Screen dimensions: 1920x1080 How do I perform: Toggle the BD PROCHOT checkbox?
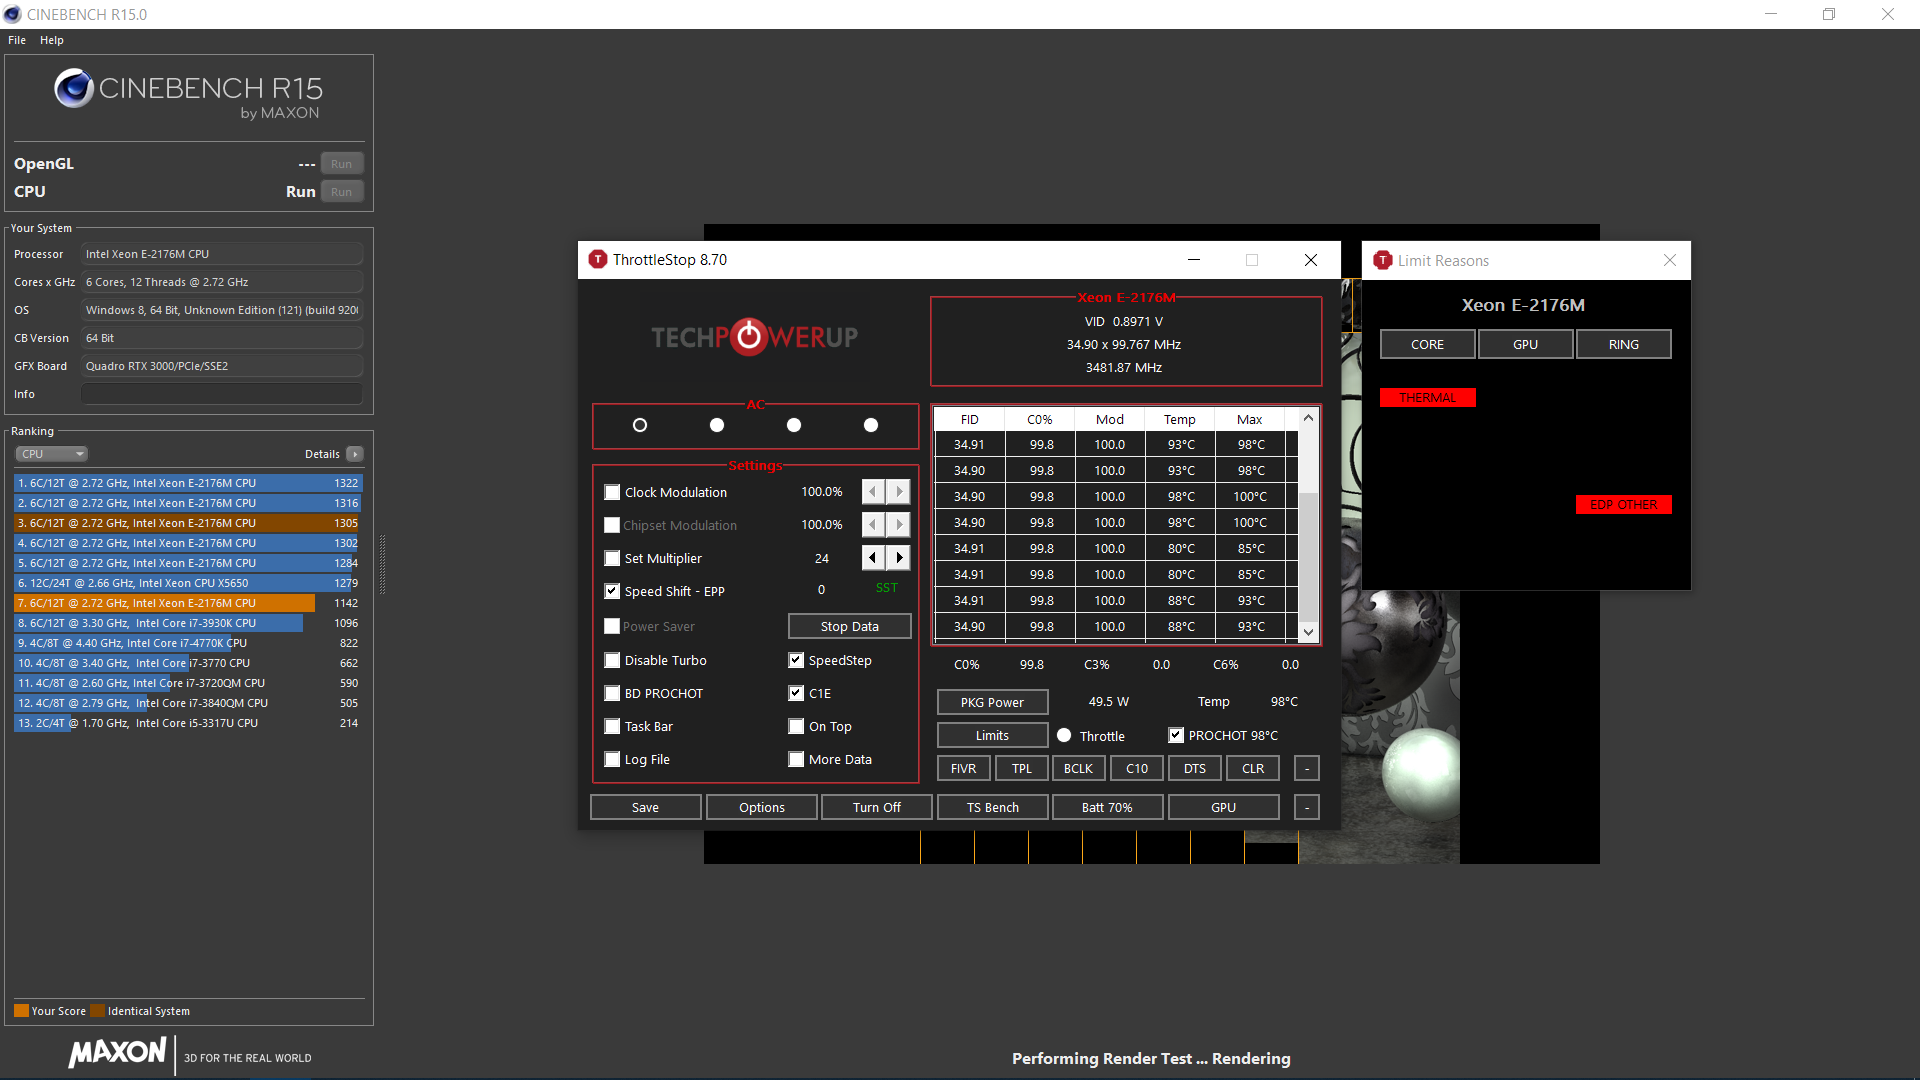coord(612,693)
